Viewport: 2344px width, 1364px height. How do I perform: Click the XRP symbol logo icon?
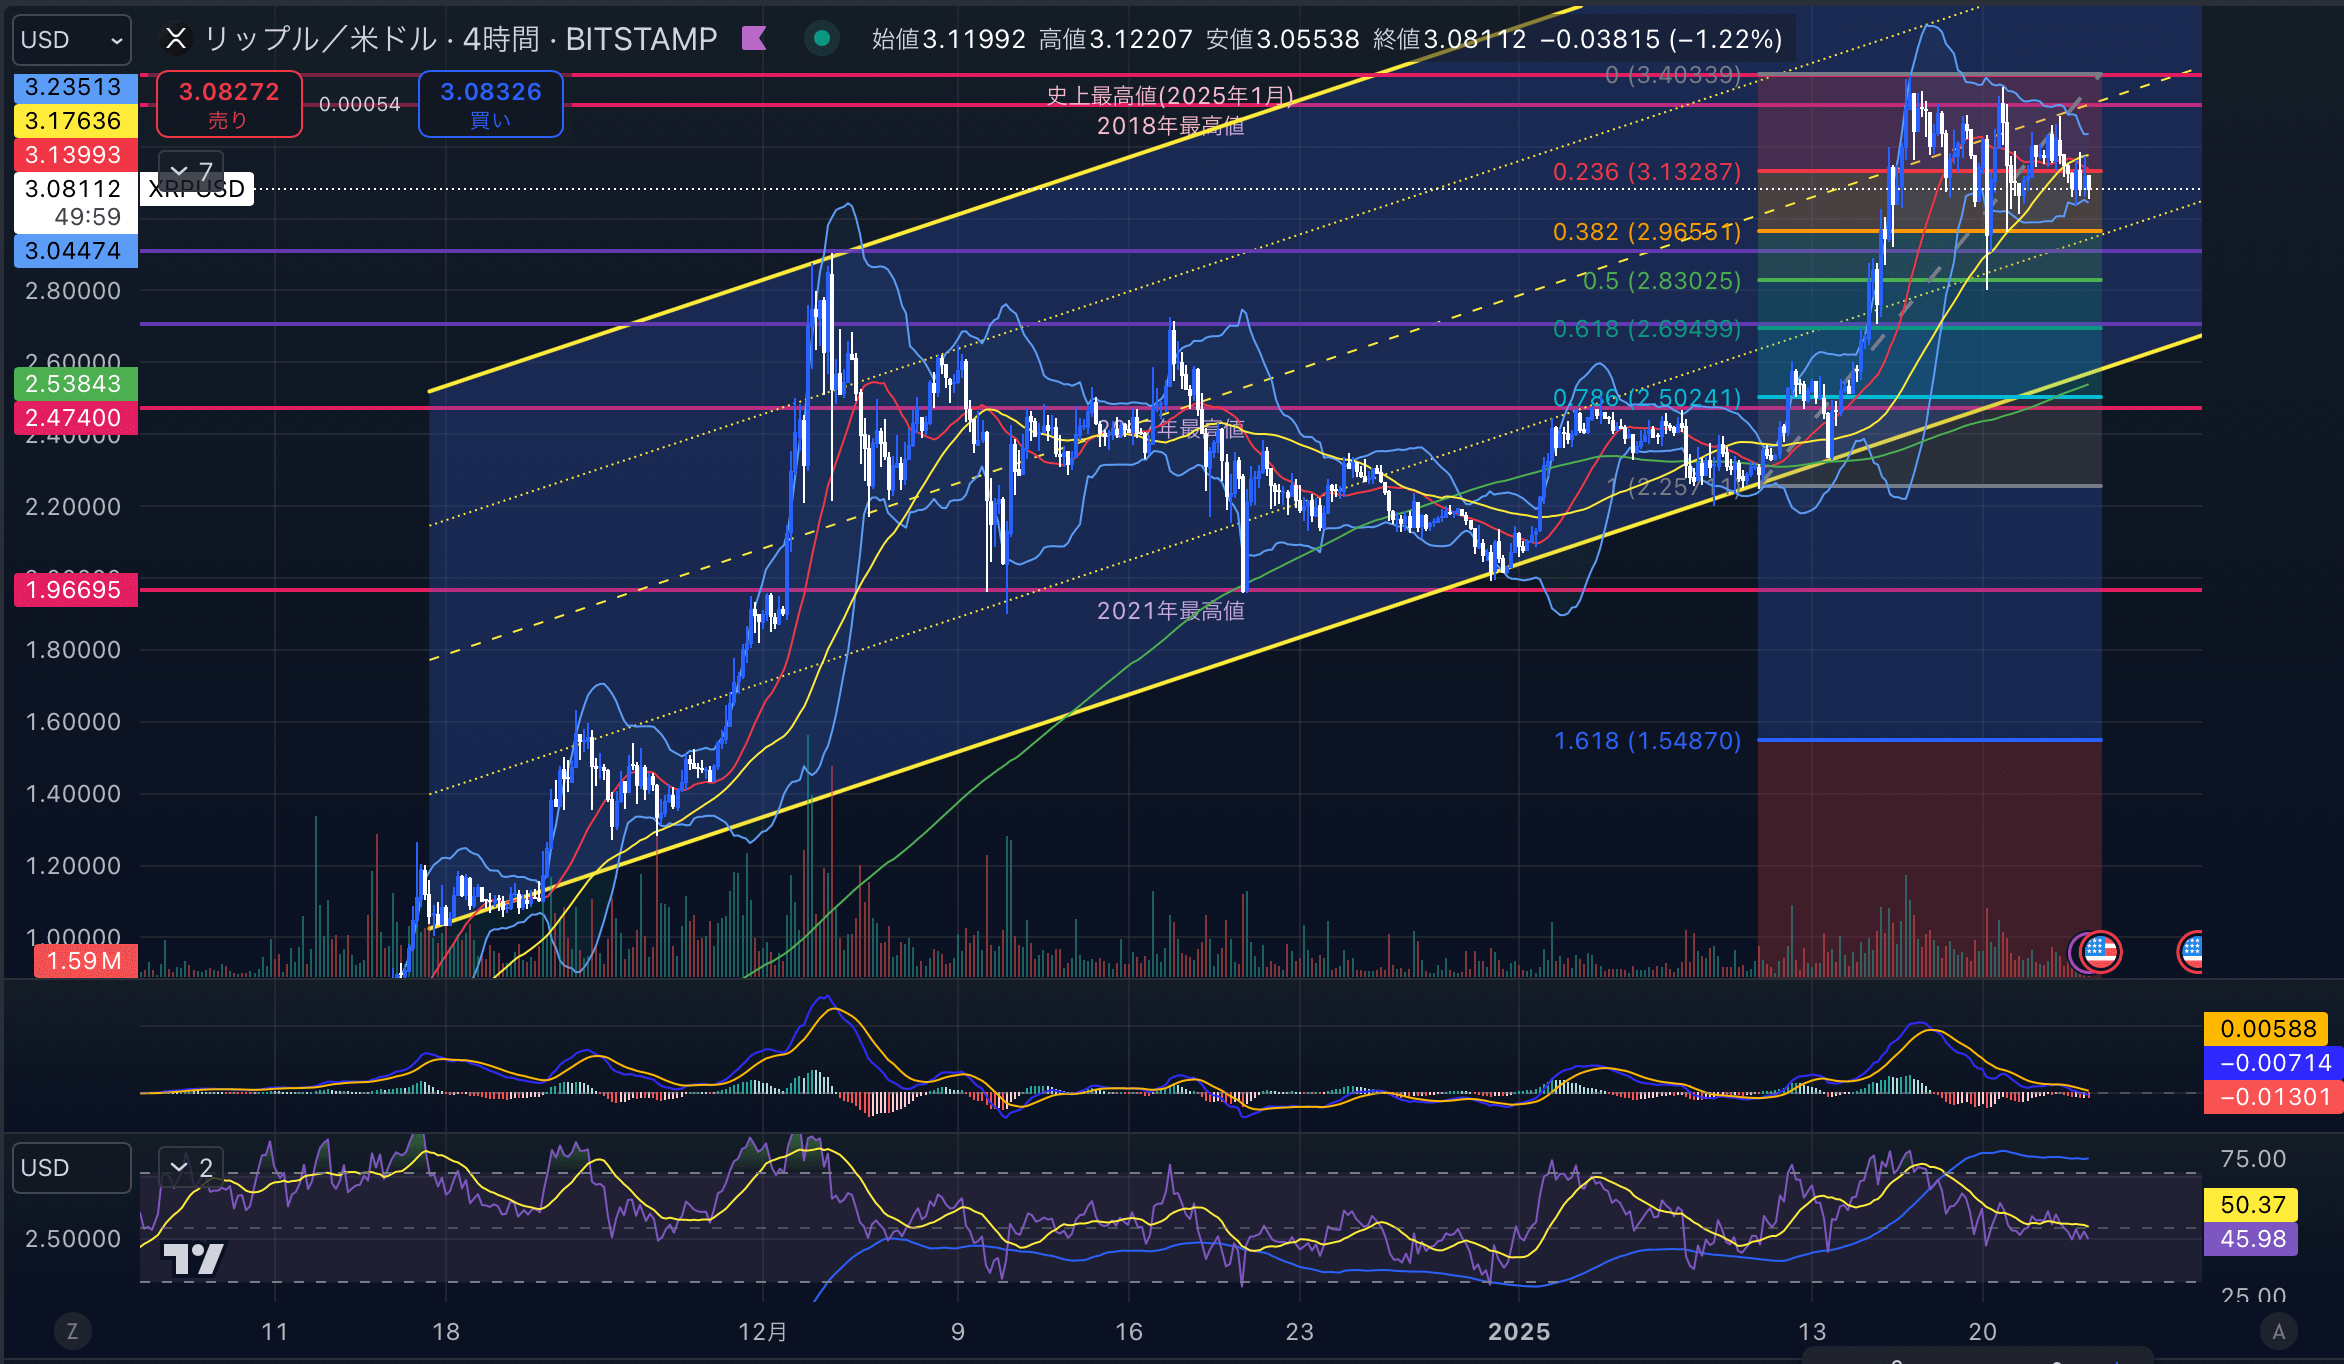pyautogui.click(x=176, y=39)
